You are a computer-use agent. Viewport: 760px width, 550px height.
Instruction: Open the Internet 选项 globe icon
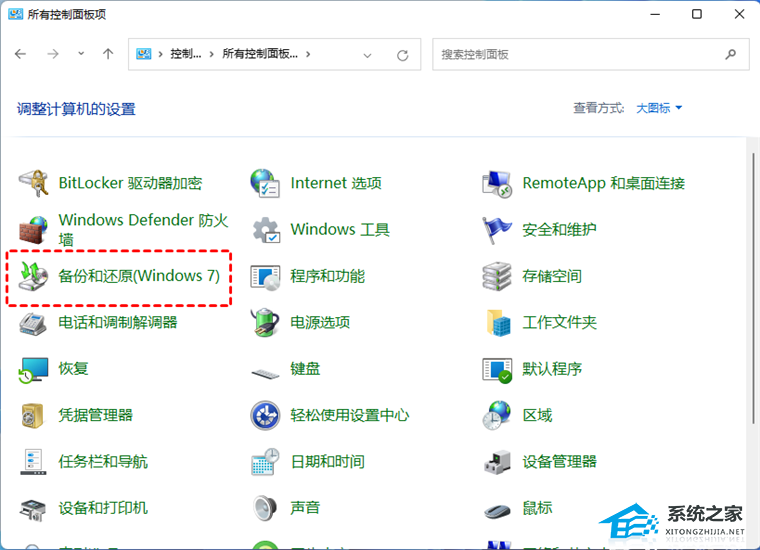pyautogui.click(x=265, y=183)
